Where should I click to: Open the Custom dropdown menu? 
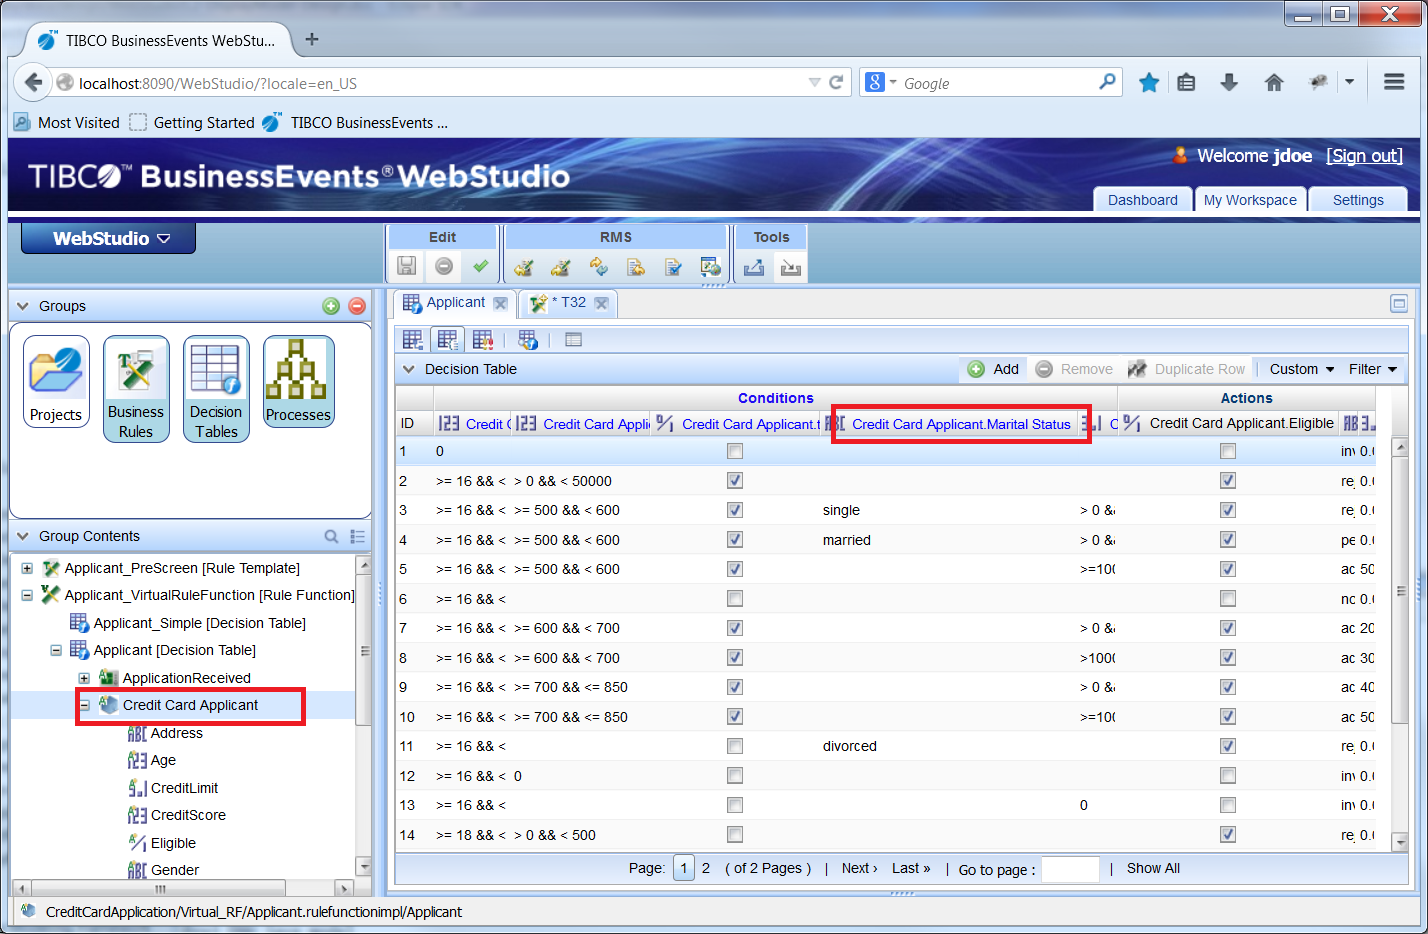[1301, 369]
